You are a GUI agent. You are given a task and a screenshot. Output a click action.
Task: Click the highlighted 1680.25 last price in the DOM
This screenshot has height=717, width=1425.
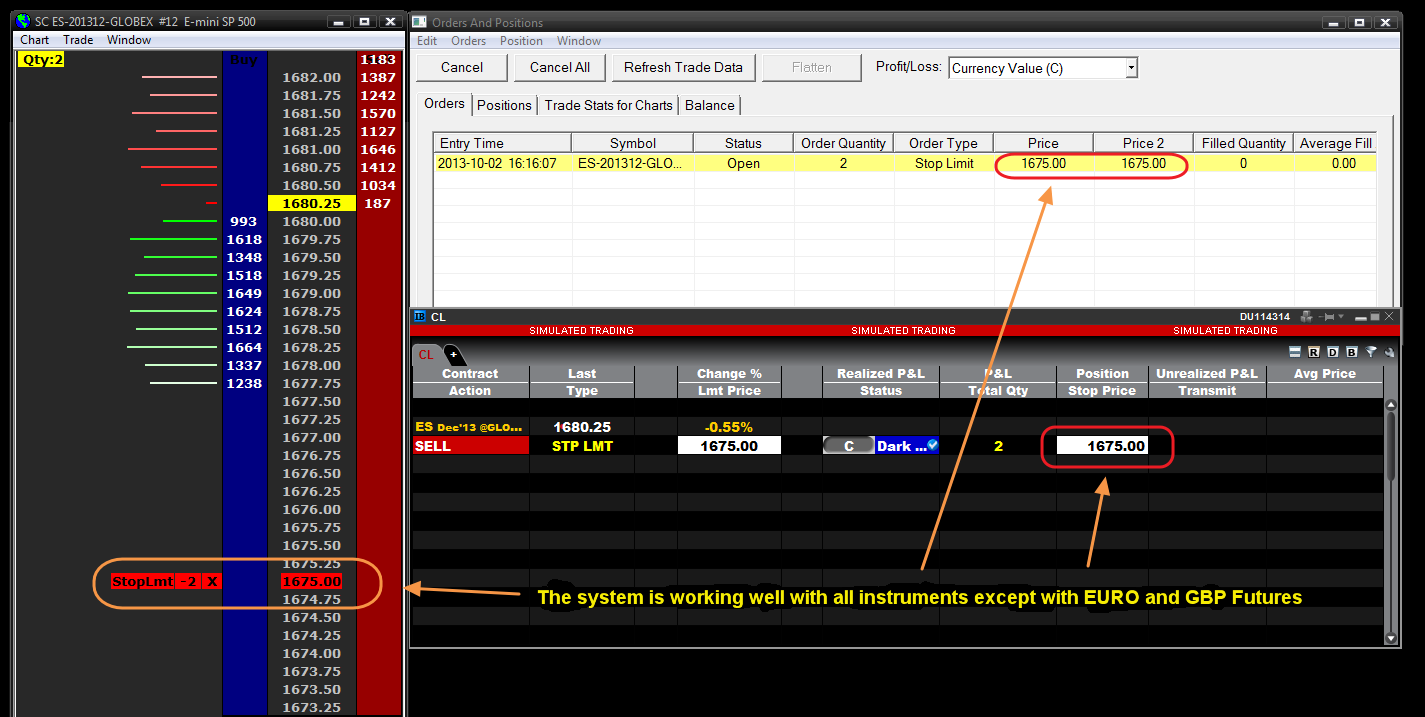311,203
